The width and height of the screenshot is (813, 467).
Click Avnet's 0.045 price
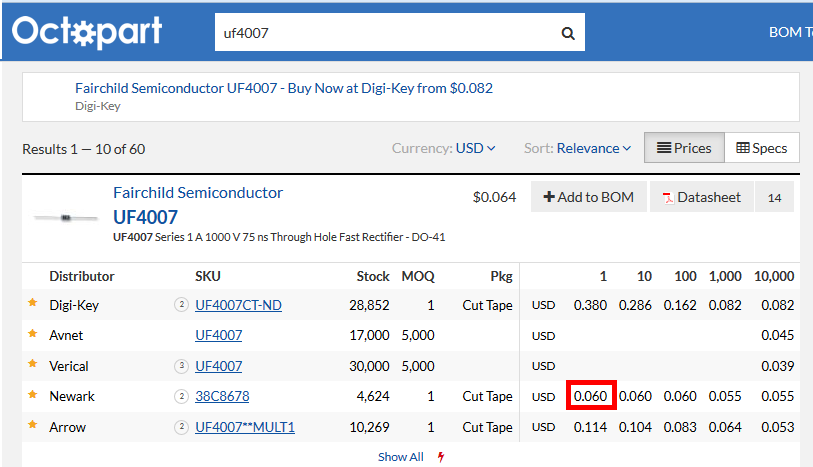point(777,335)
